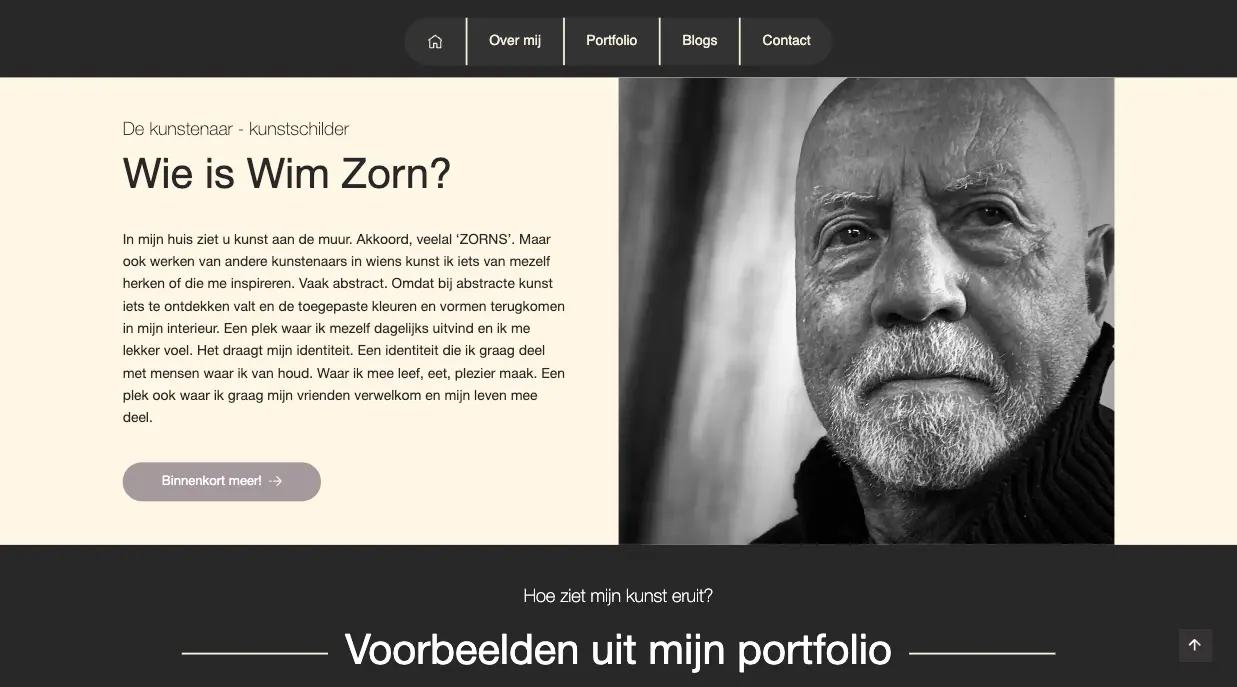The height and width of the screenshot is (687, 1237).
Task: Open the Contact page
Action: 786,41
